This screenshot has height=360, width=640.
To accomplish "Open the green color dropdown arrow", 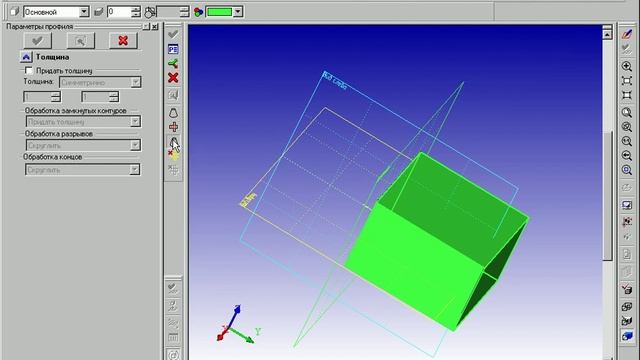I will (238, 12).
